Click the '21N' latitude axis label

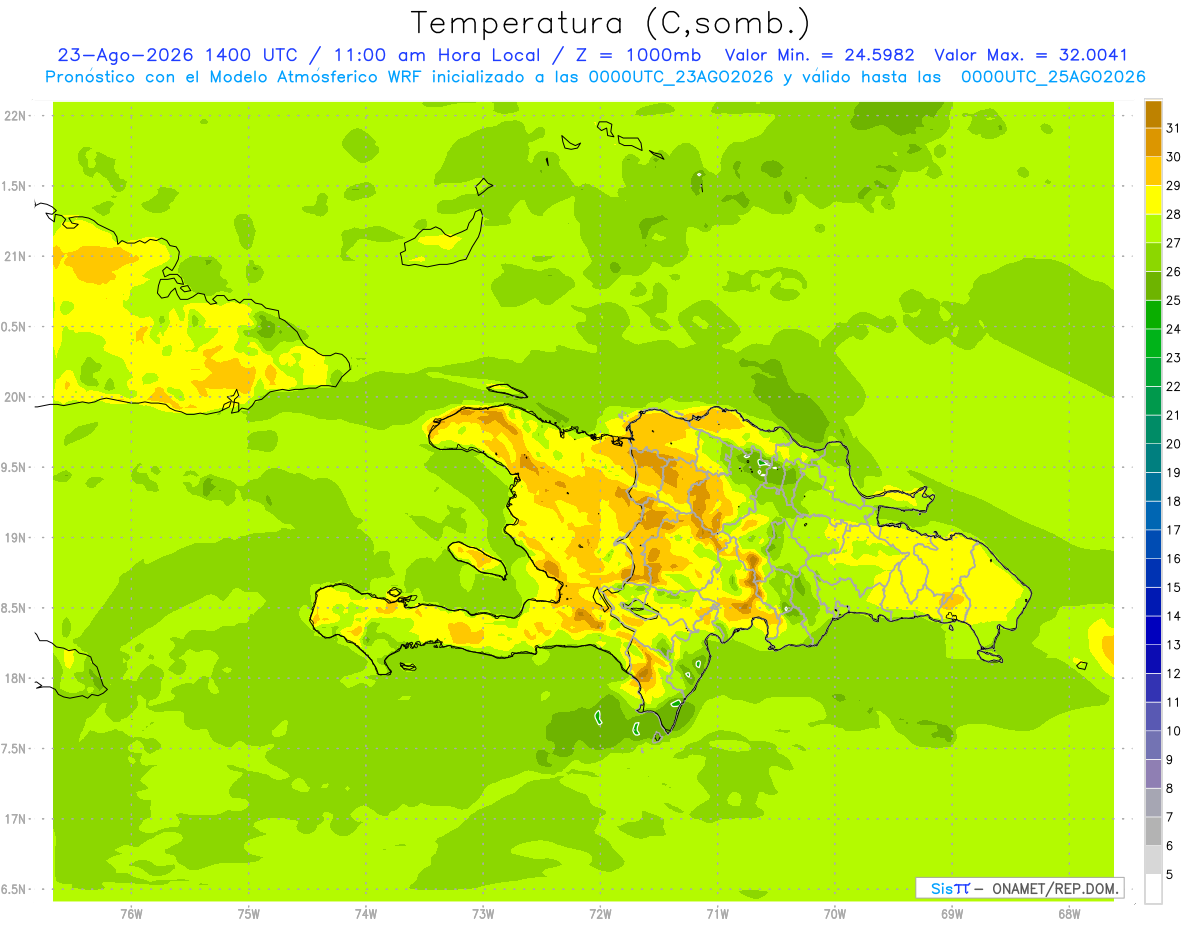coord(14,256)
